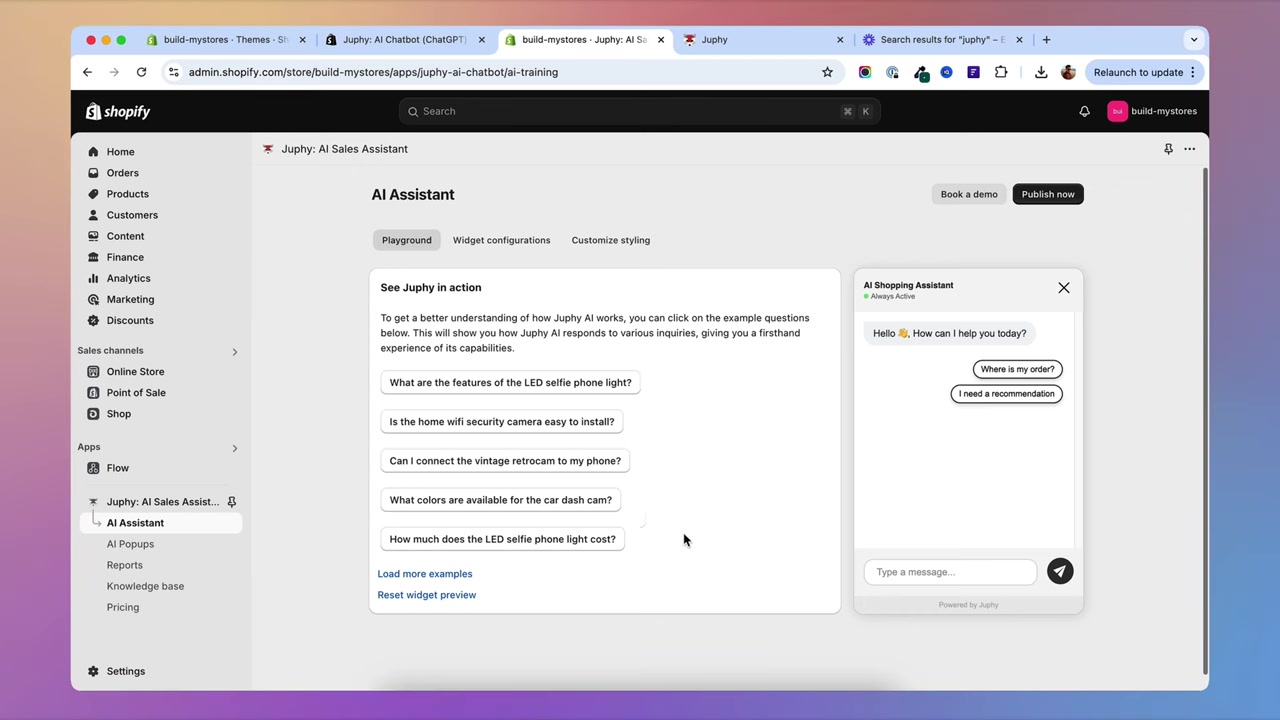Open Discounts section
Viewport: 1280px width, 720px height.
pos(130,320)
